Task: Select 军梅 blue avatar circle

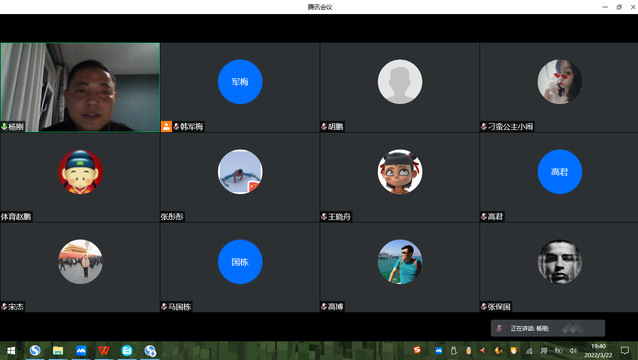Action: (240, 82)
